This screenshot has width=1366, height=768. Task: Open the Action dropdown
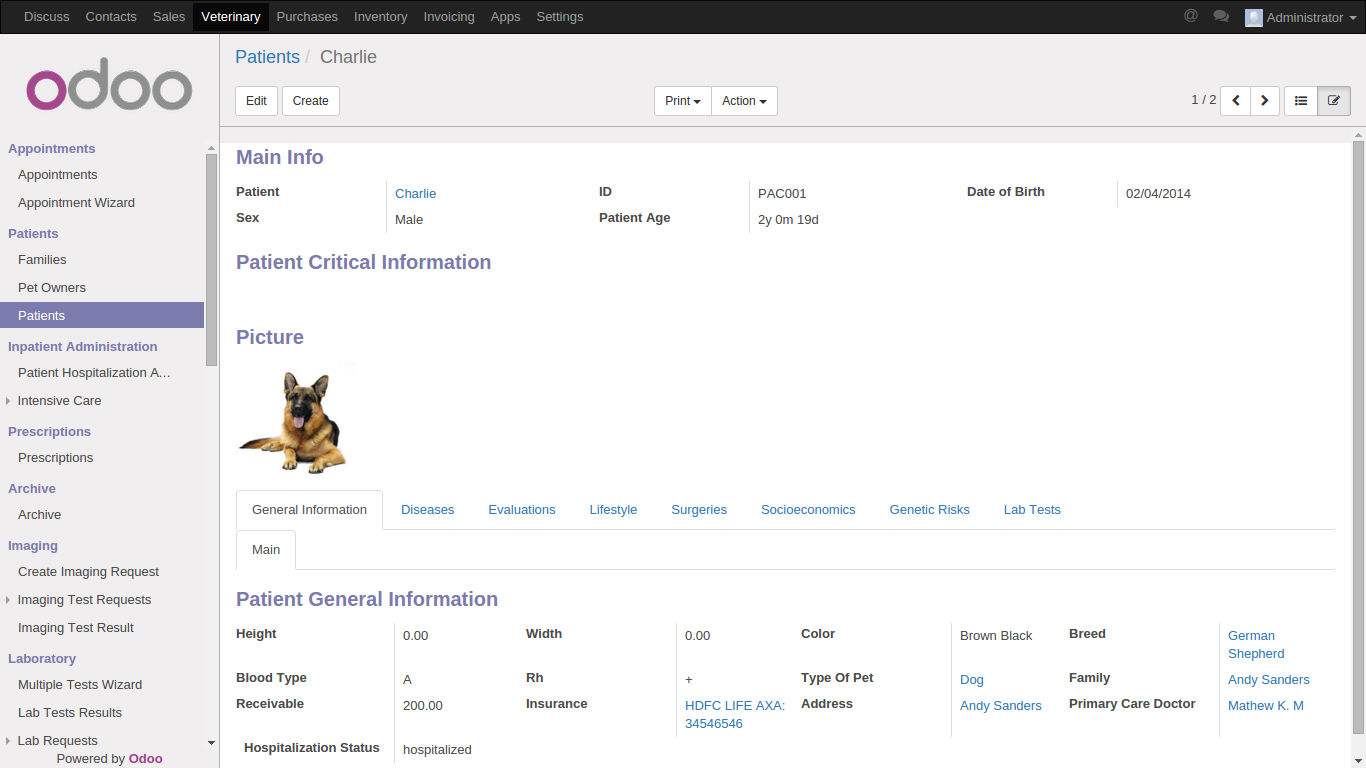[744, 101]
